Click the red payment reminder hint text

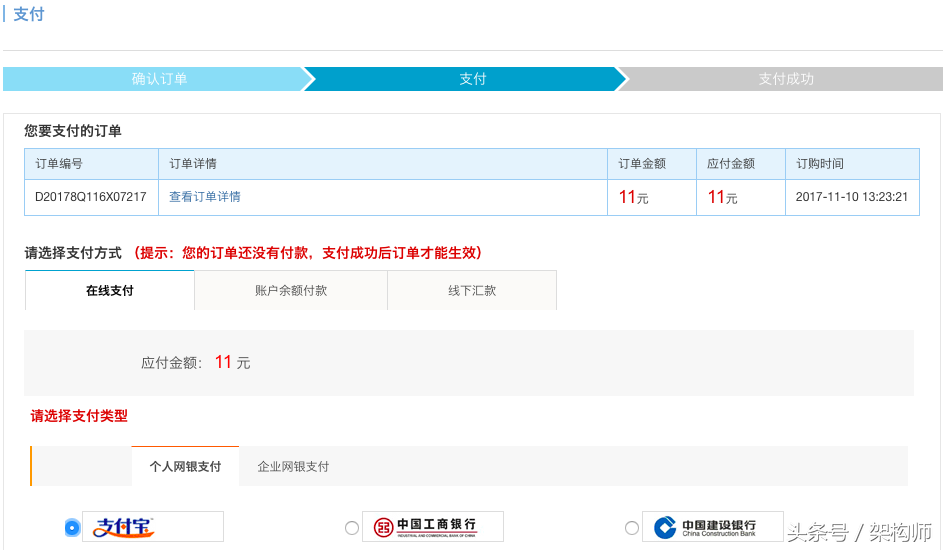(x=308, y=253)
